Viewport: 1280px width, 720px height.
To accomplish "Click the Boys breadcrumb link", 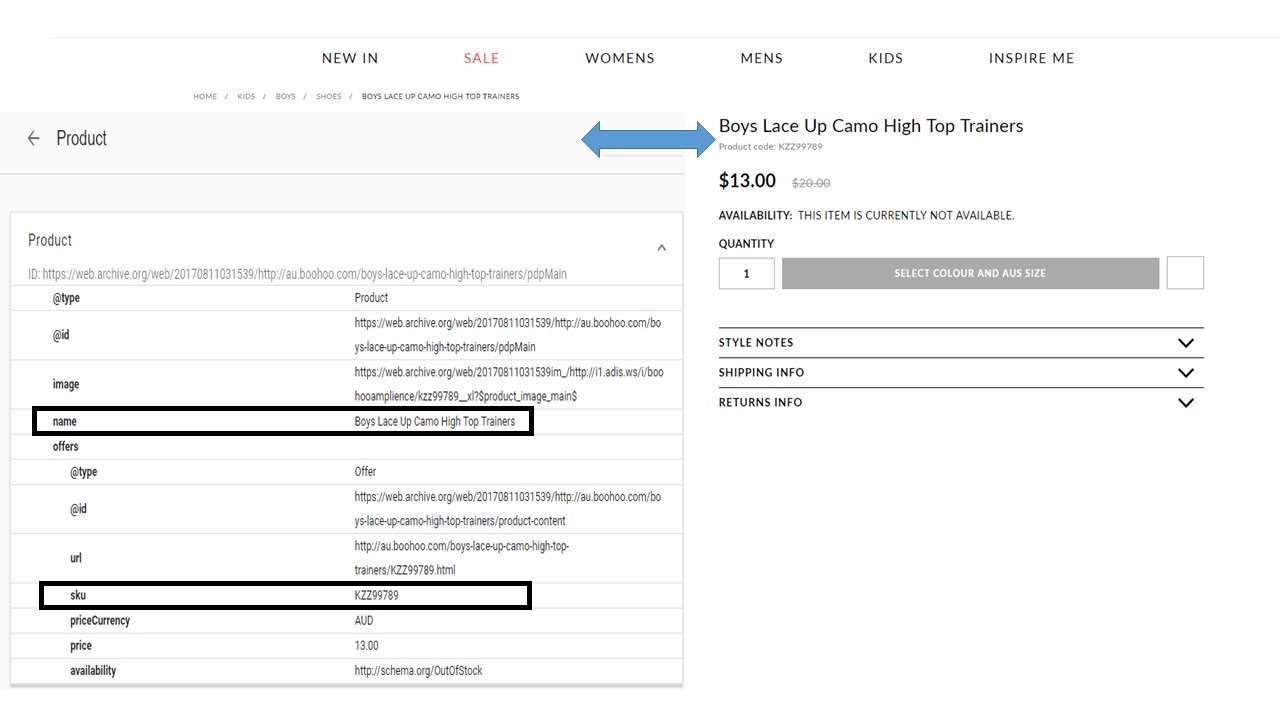I will point(286,97).
